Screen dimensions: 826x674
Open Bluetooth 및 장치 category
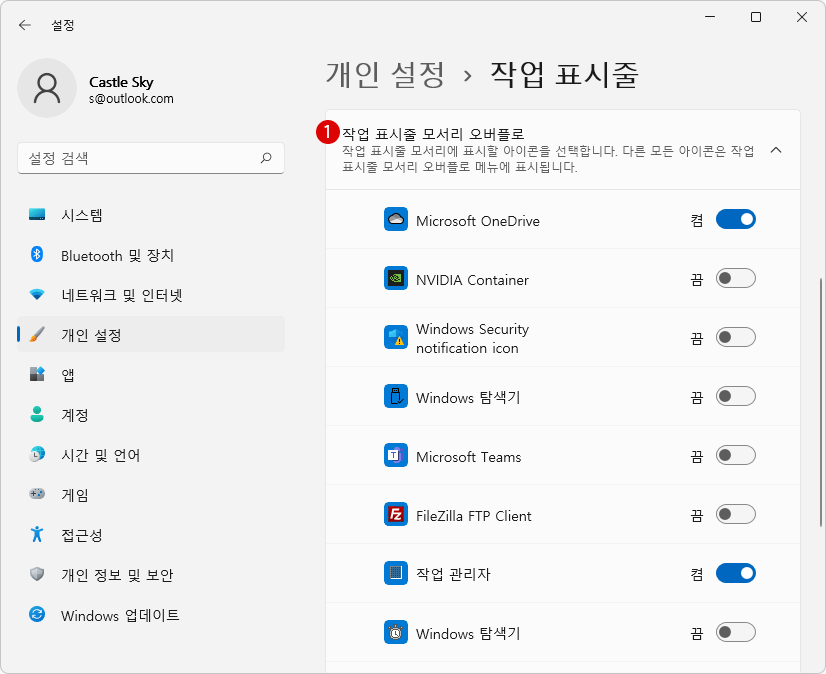[x=151, y=255]
